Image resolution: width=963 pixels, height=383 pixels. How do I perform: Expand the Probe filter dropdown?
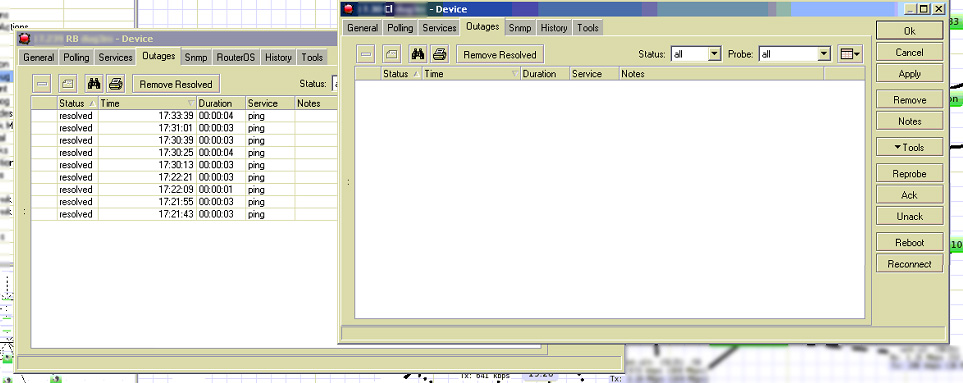pyautogui.click(x=824, y=54)
